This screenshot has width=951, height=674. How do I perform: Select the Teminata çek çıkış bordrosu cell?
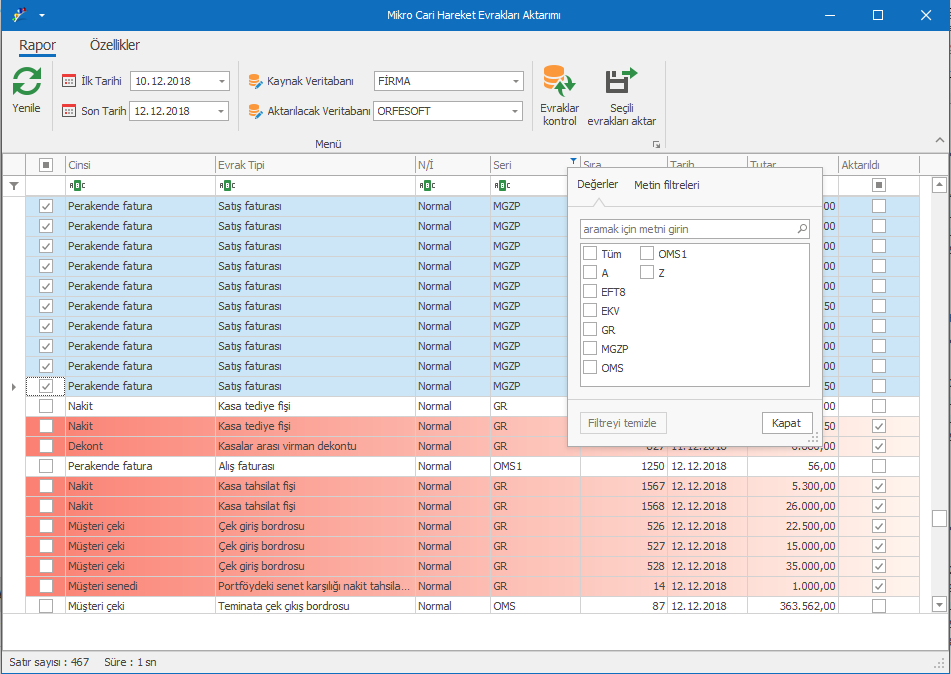(x=315, y=606)
